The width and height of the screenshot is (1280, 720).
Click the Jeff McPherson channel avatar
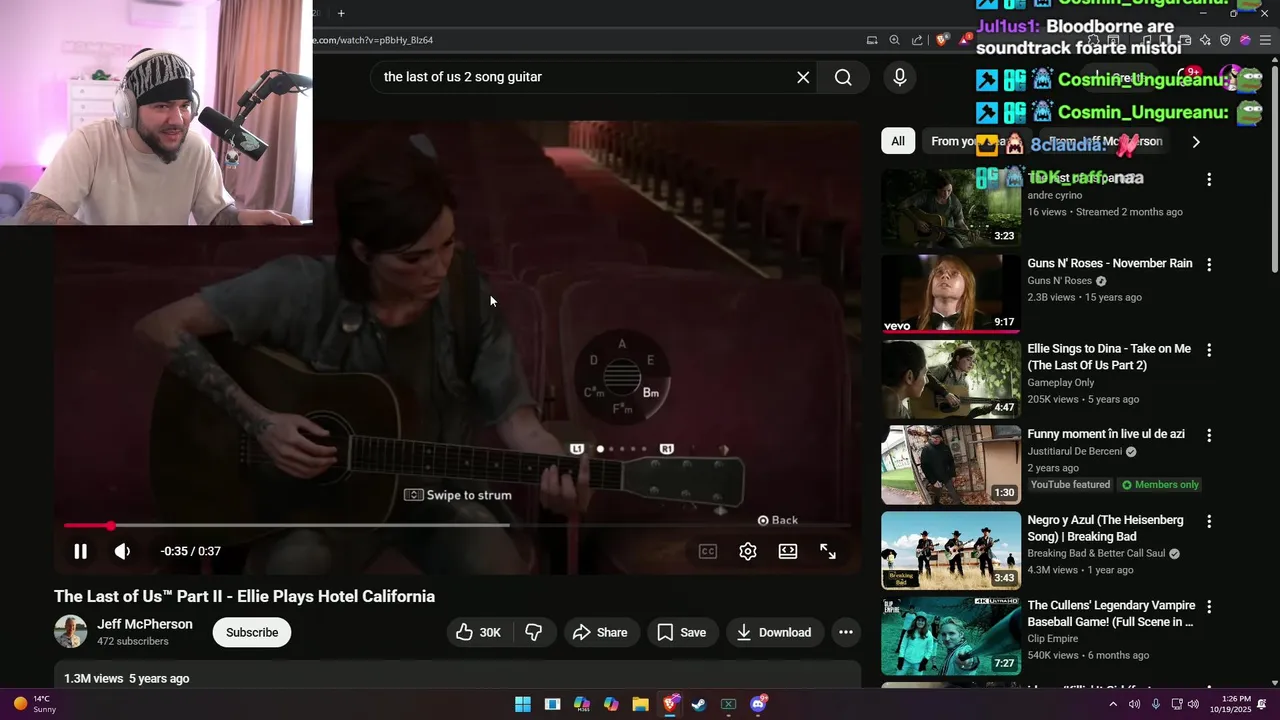pos(71,632)
